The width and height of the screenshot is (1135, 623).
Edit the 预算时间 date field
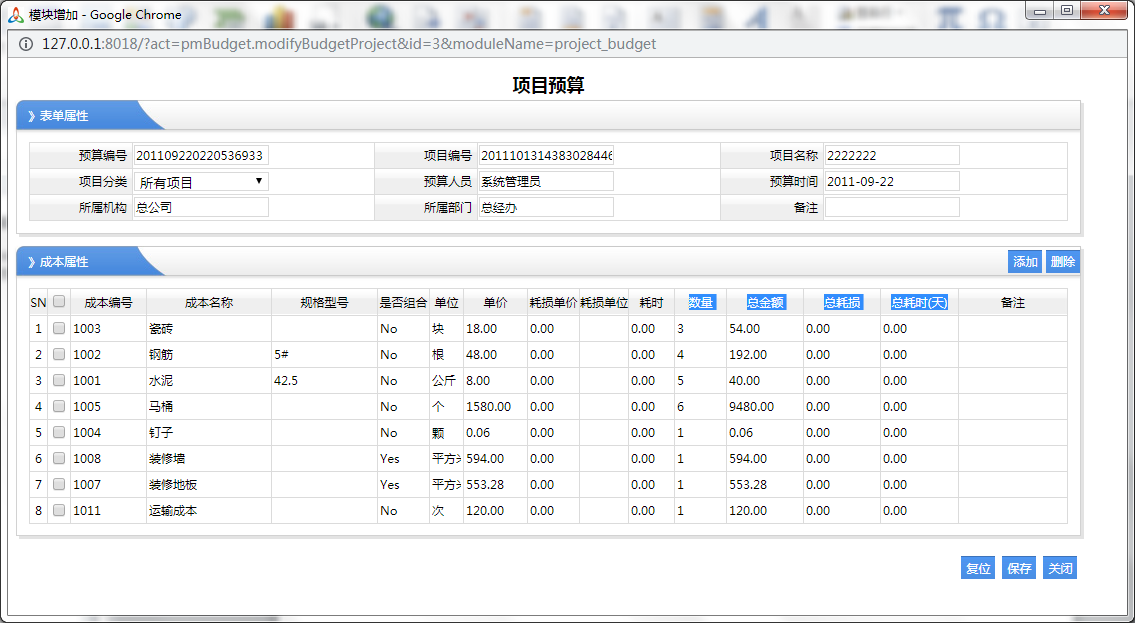[892, 181]
